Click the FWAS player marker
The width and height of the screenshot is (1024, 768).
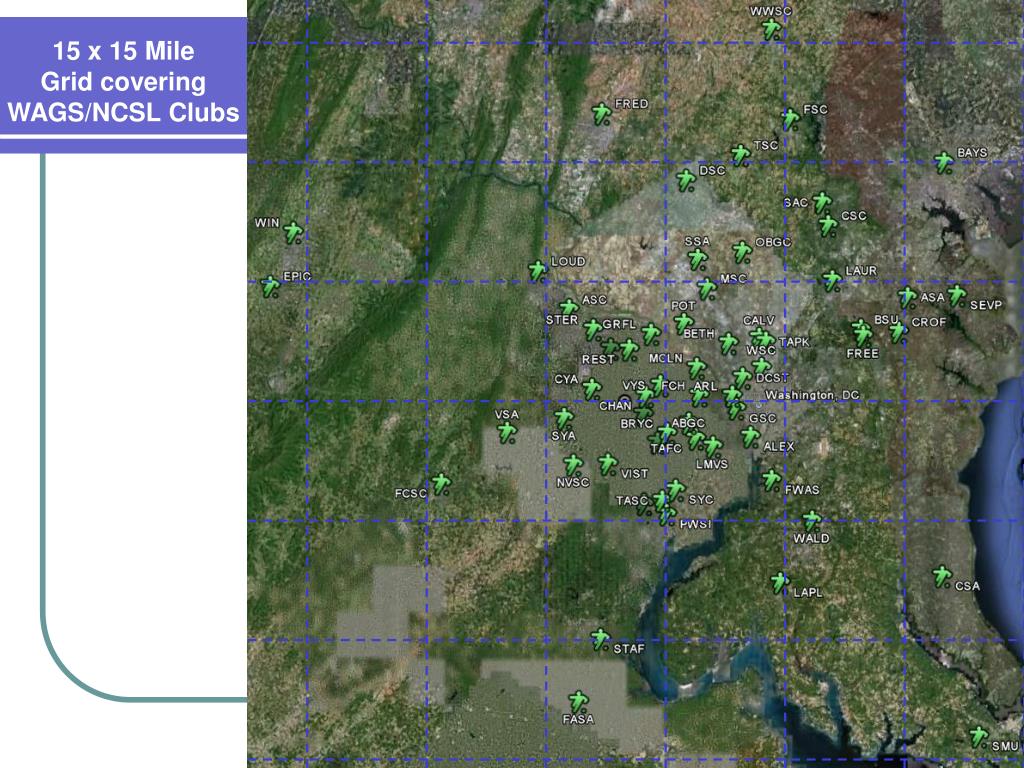(x=772, y=480)
